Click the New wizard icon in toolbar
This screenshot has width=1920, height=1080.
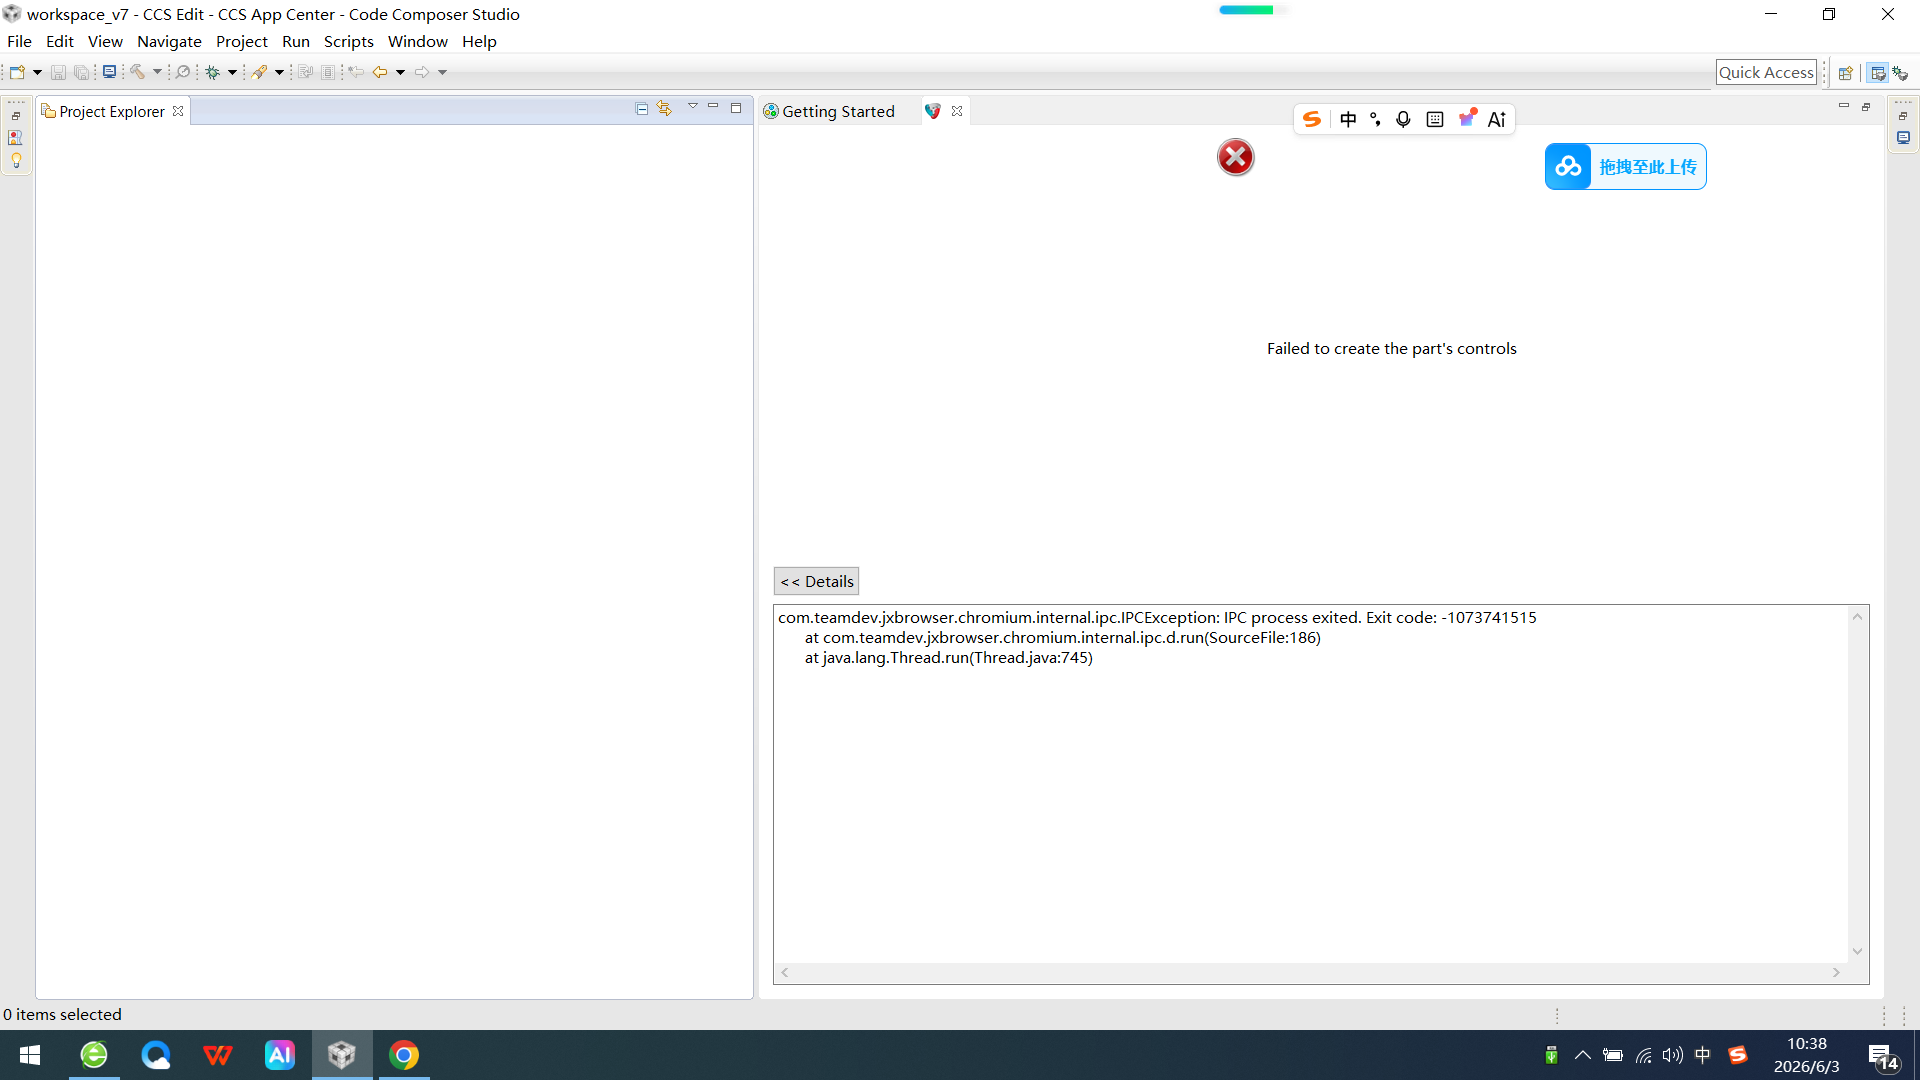pos(17,72)
